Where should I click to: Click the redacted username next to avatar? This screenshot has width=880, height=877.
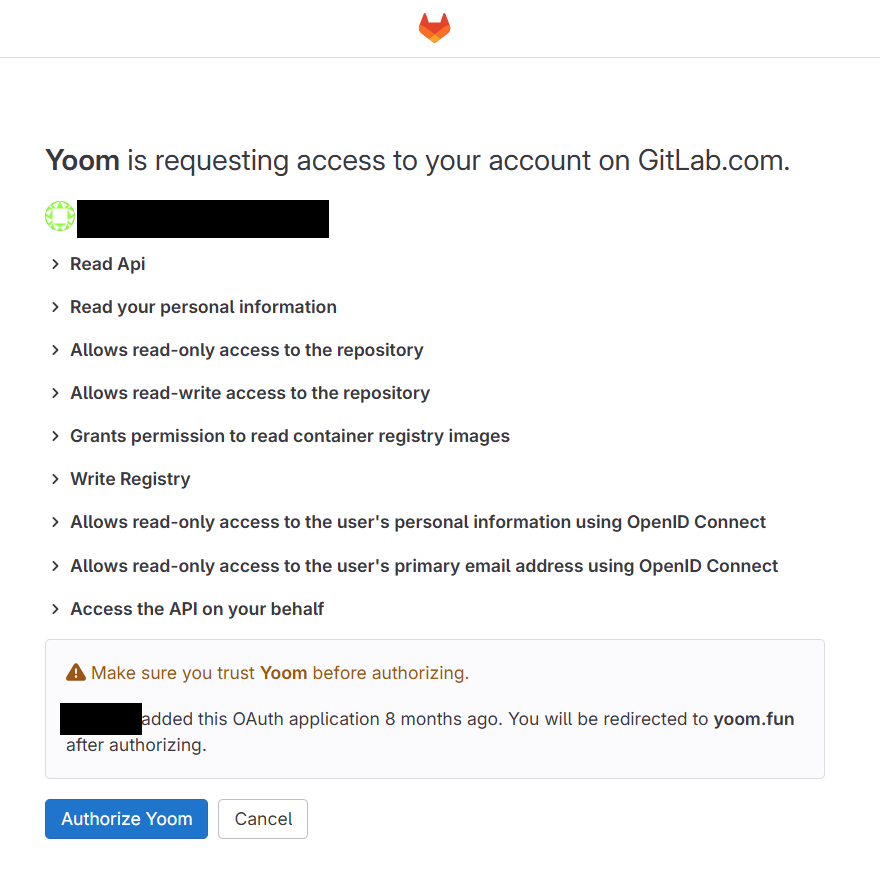pos(203,219)
